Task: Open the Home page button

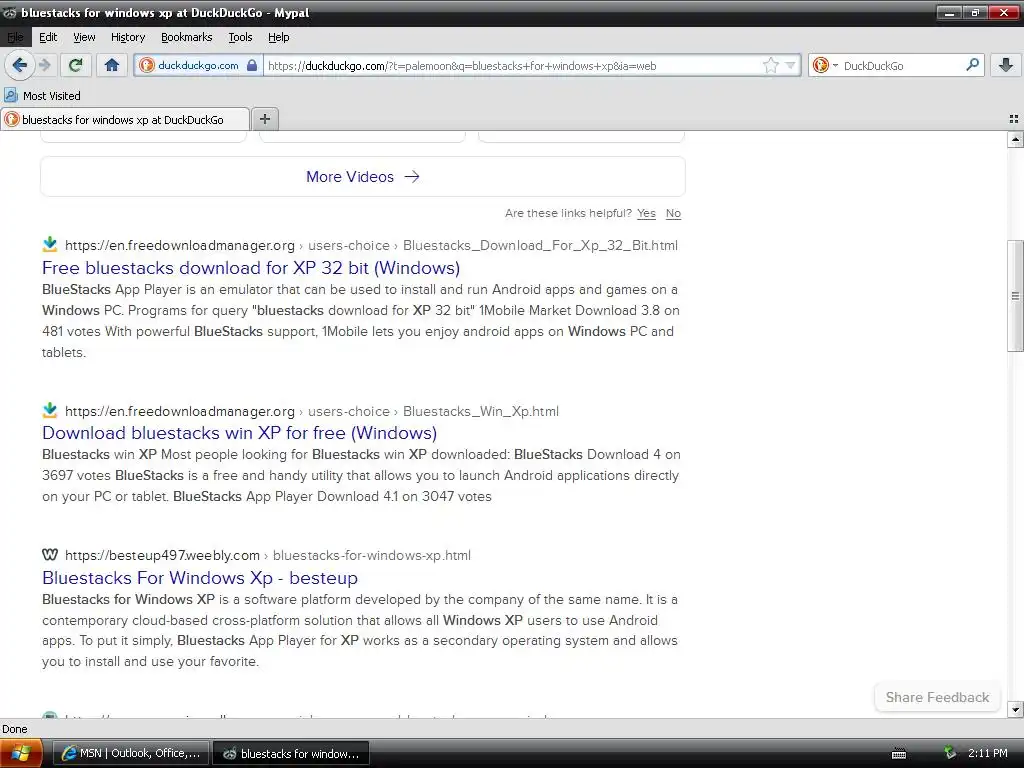Action: pyautogui.click(x=112, y=65)
